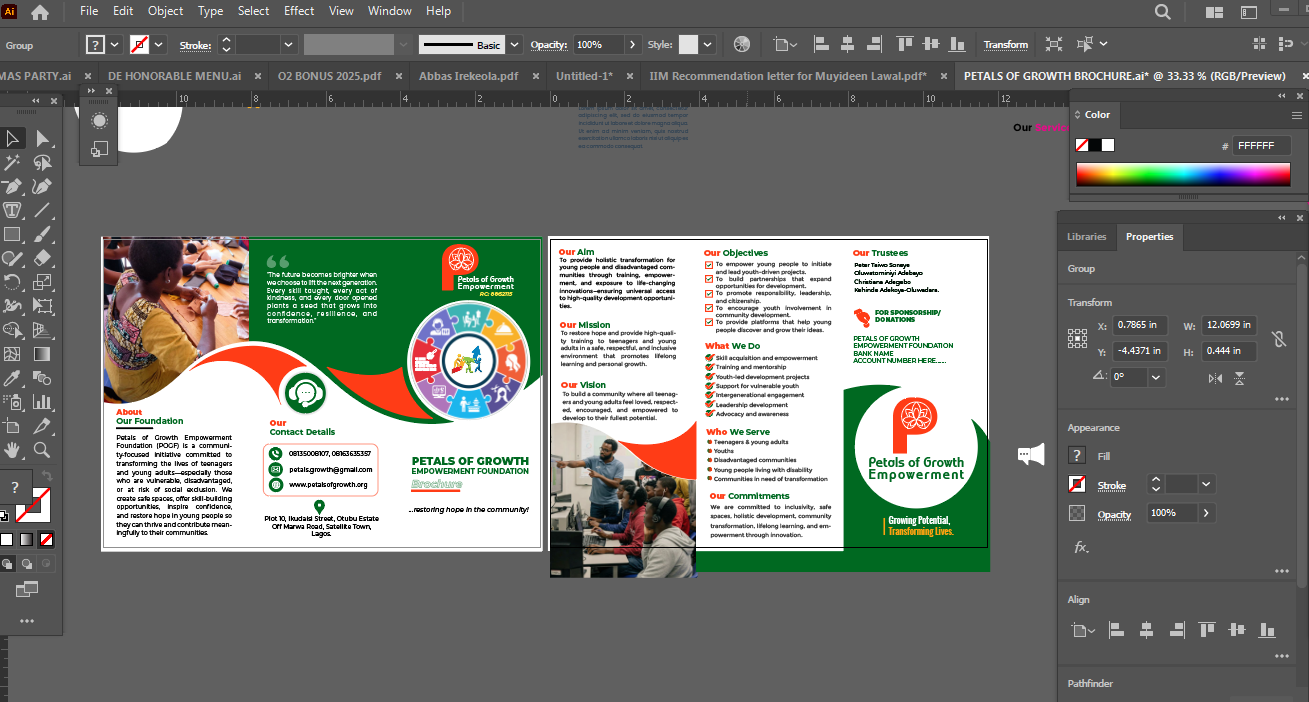Screen dimensions: 1309x702
Task: Select the Zoom tool
Action: [x=42, y=450]
